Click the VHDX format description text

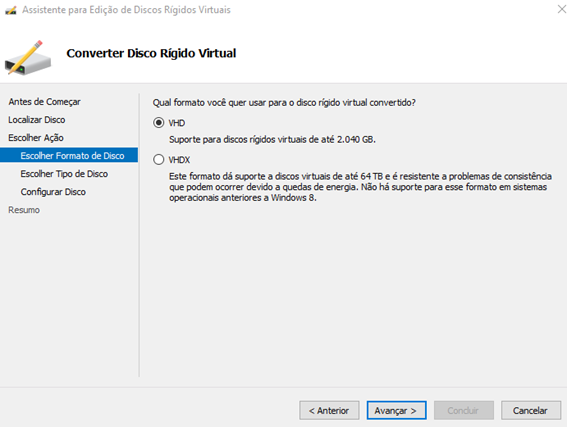(360, 187)
